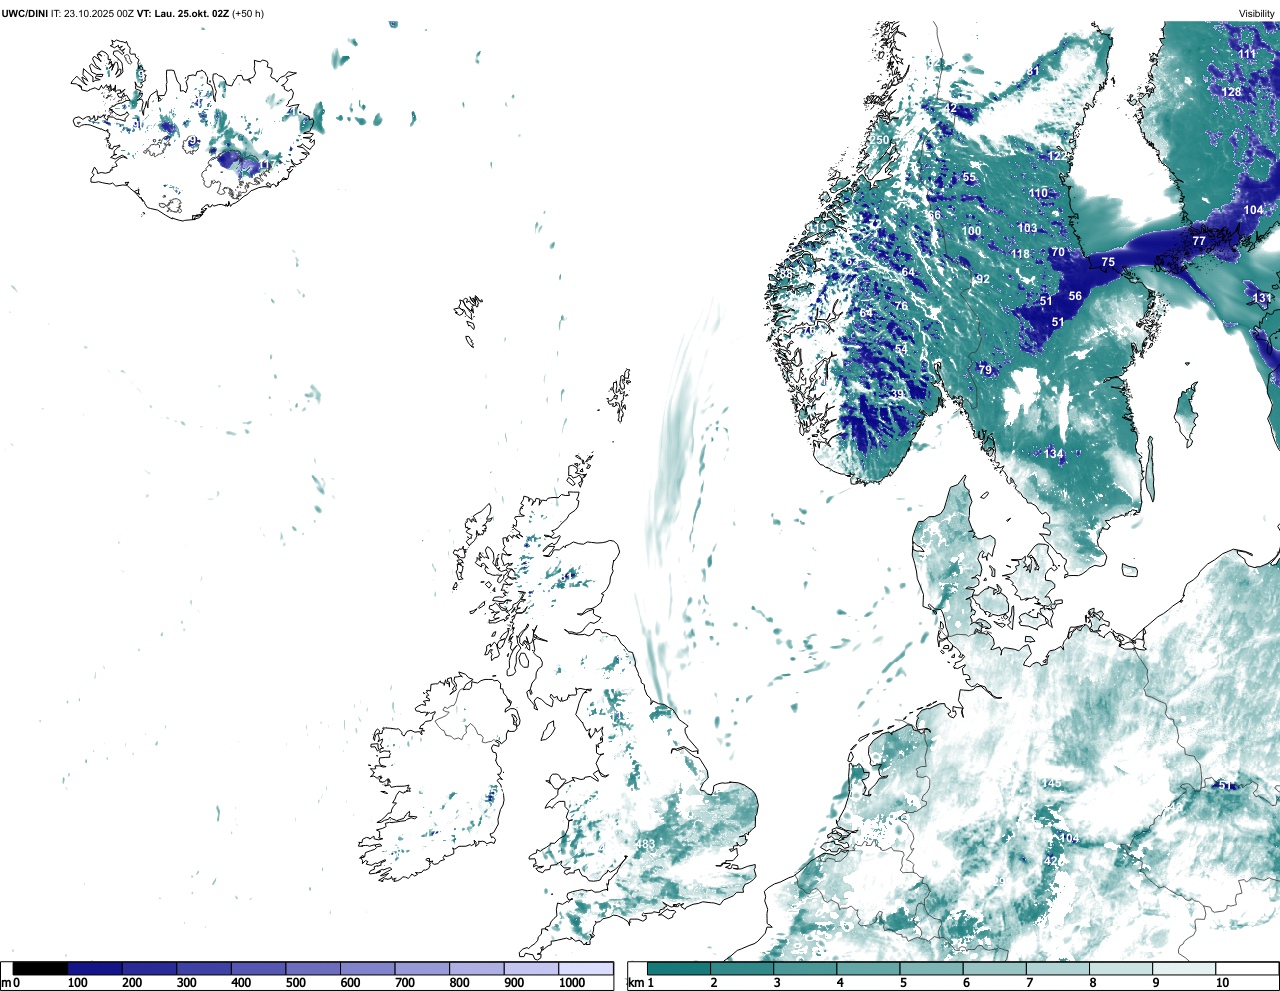The width and height of the screenshot is (1280, 991).
Task: Click the 'UWC/DINI' model label
Action: click(24, 14)
